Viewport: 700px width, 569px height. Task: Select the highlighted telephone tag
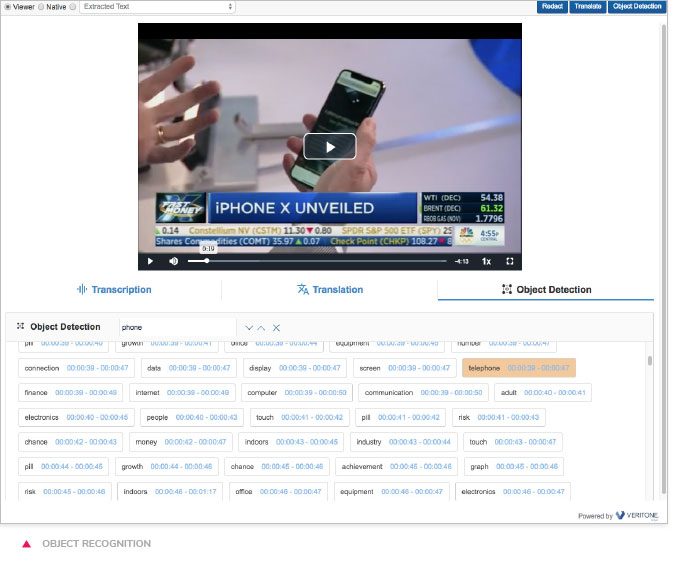[x=519, y=368]
